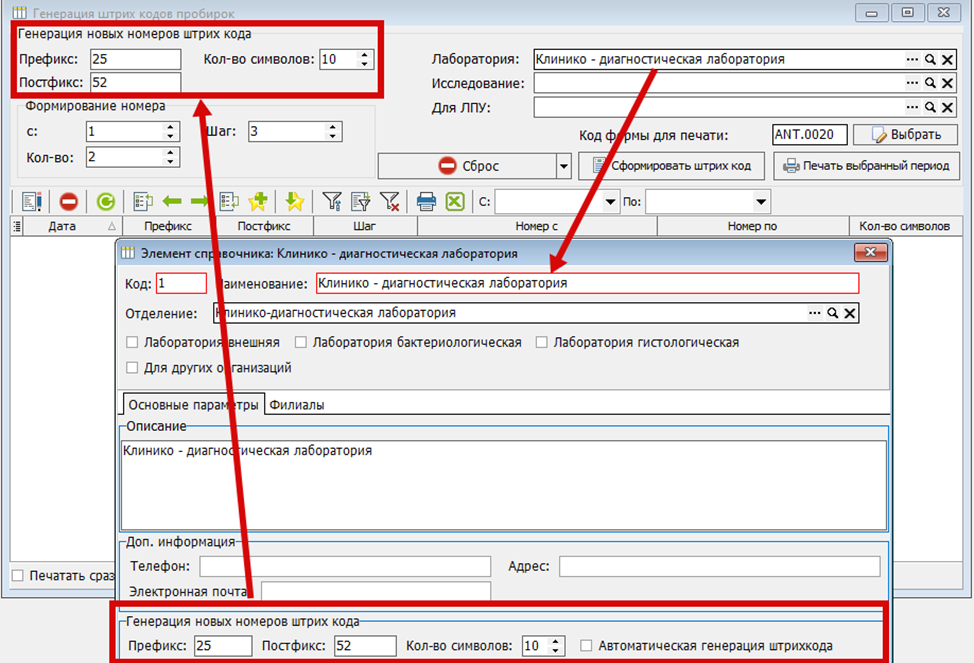Screen dimensions: 974x663
Task: Enable the Лаборатория внешняя checkbox
Action: (x=132, y=342)
